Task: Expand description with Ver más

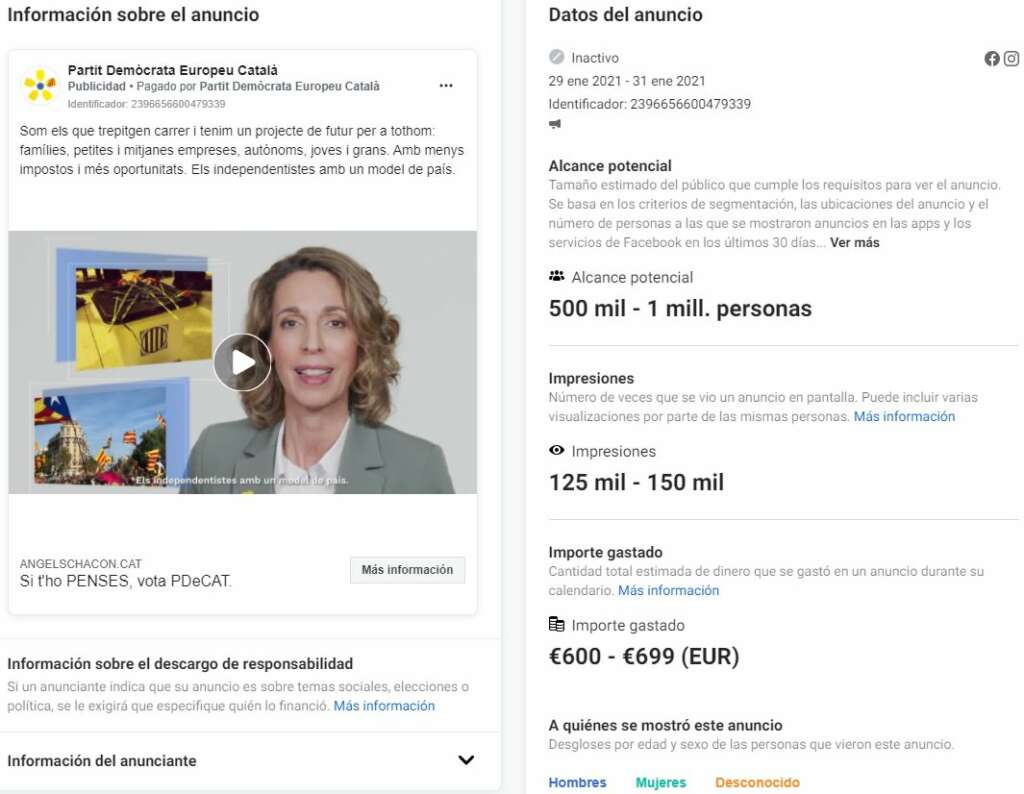Action: (854, 242)
